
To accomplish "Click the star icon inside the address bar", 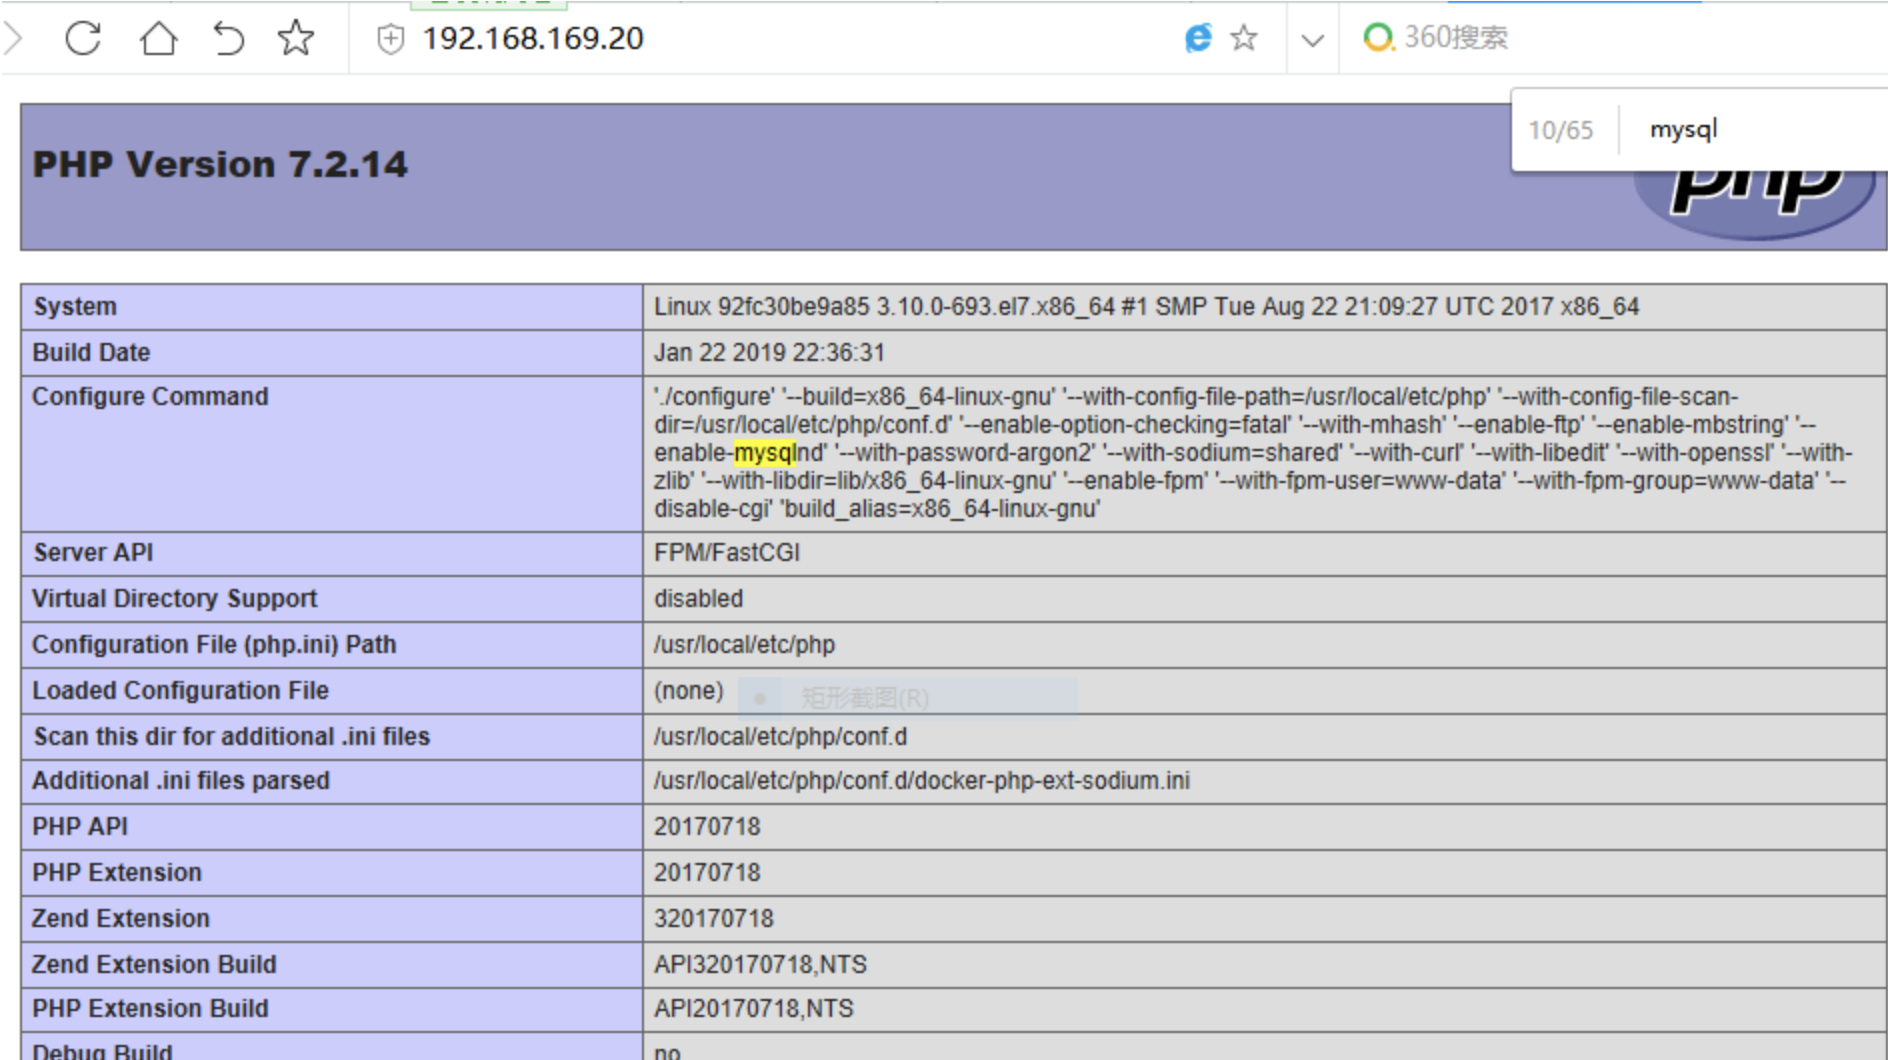I will pos(1244,38).
